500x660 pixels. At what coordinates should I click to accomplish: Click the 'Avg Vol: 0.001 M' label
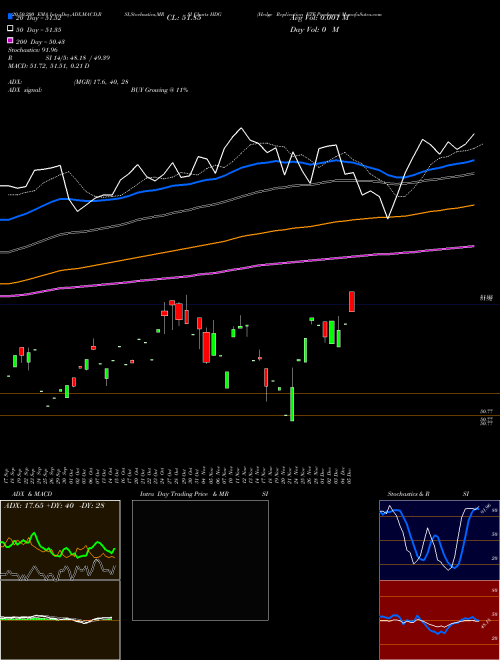[319, 18]
